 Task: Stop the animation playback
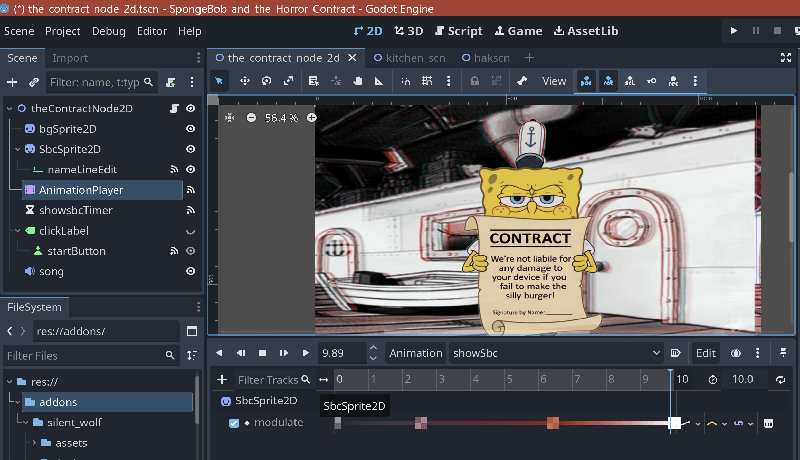262,353
